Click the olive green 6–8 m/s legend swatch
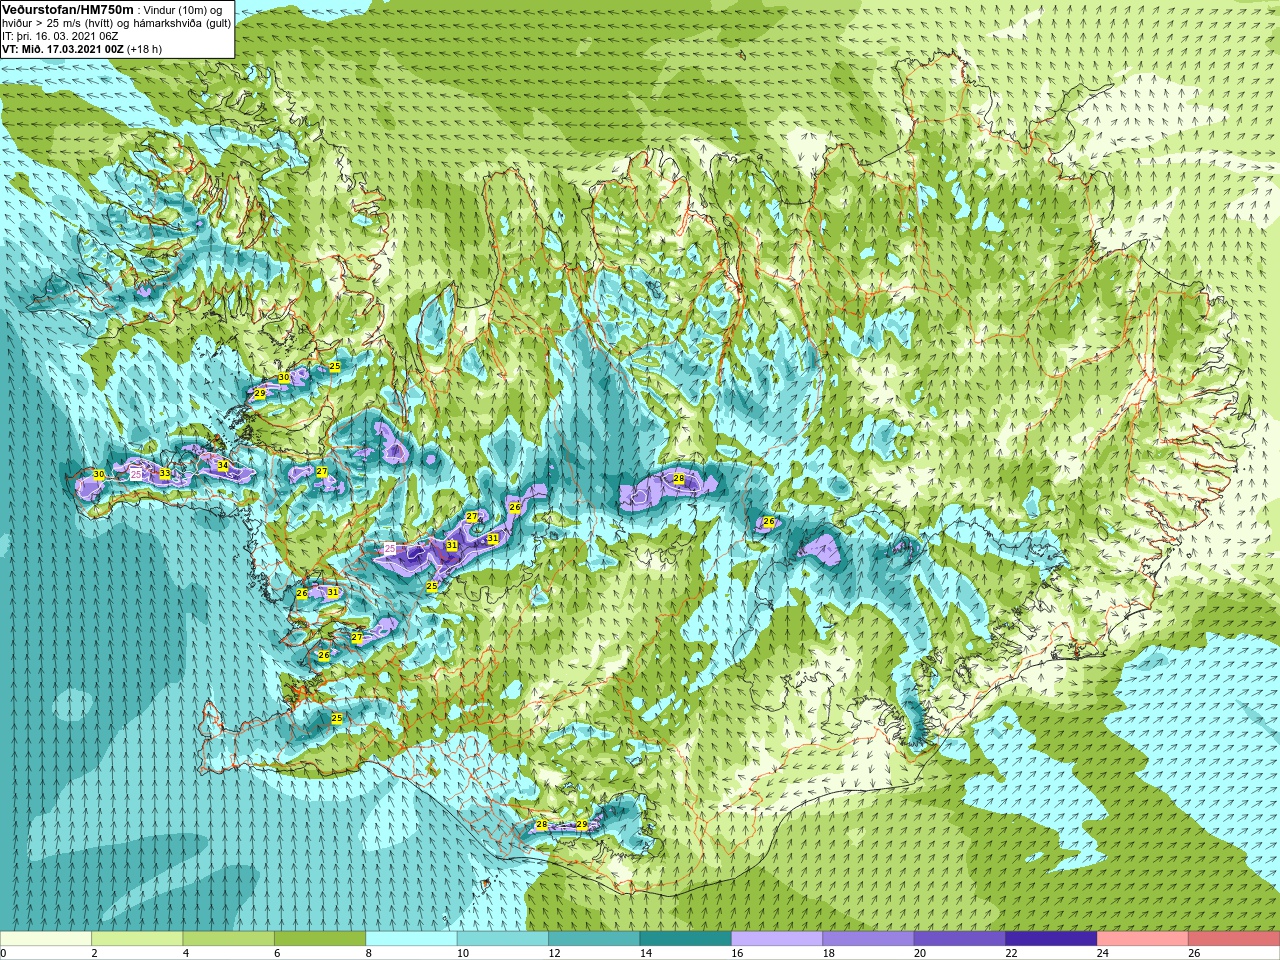Image resolution: width=1280 pixels, height=960 pixels. point(320,939)
